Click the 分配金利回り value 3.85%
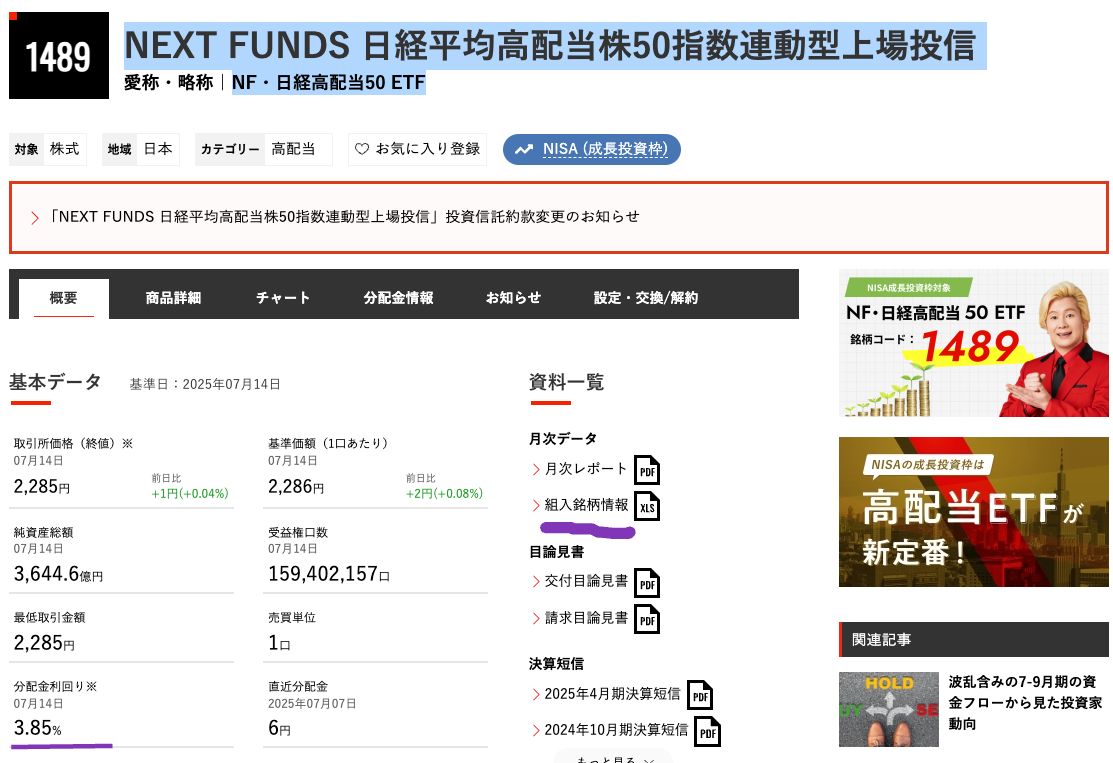This screenshot has height=763, width=1113. (38, 728)
